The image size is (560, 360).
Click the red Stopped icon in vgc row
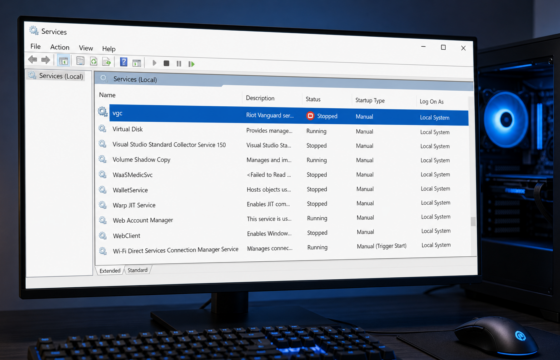coord(310,116)
